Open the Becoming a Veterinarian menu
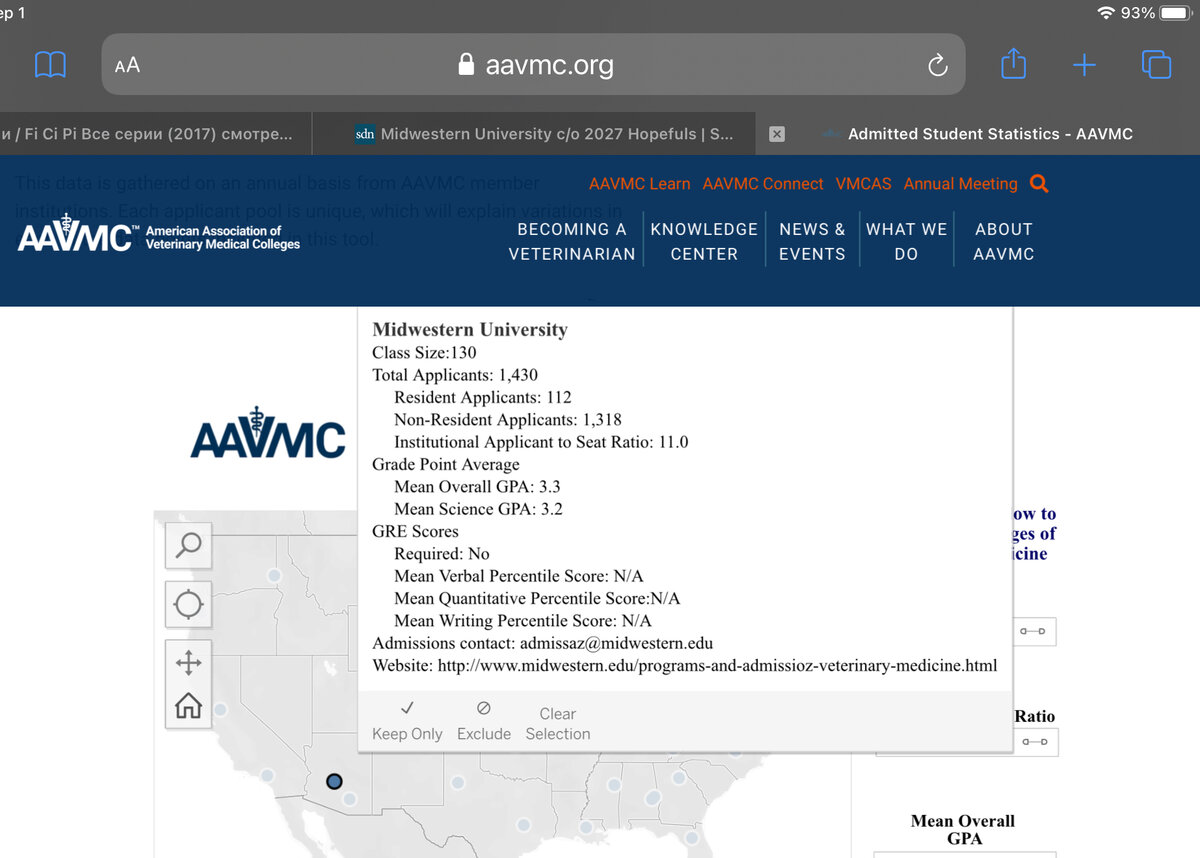Image resolution: width=1200 pixels, height=858 pixels. (x=572, y=241)
